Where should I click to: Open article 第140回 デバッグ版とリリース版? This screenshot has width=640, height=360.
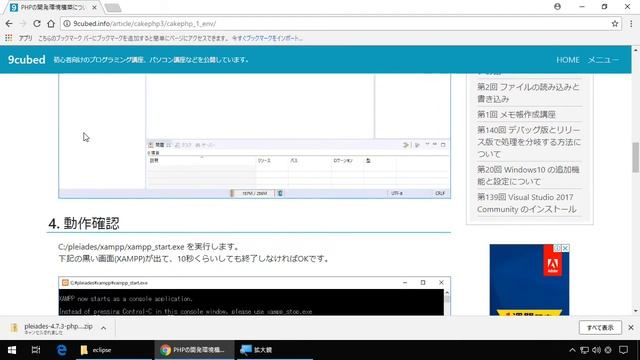click(x=529, y=142)
